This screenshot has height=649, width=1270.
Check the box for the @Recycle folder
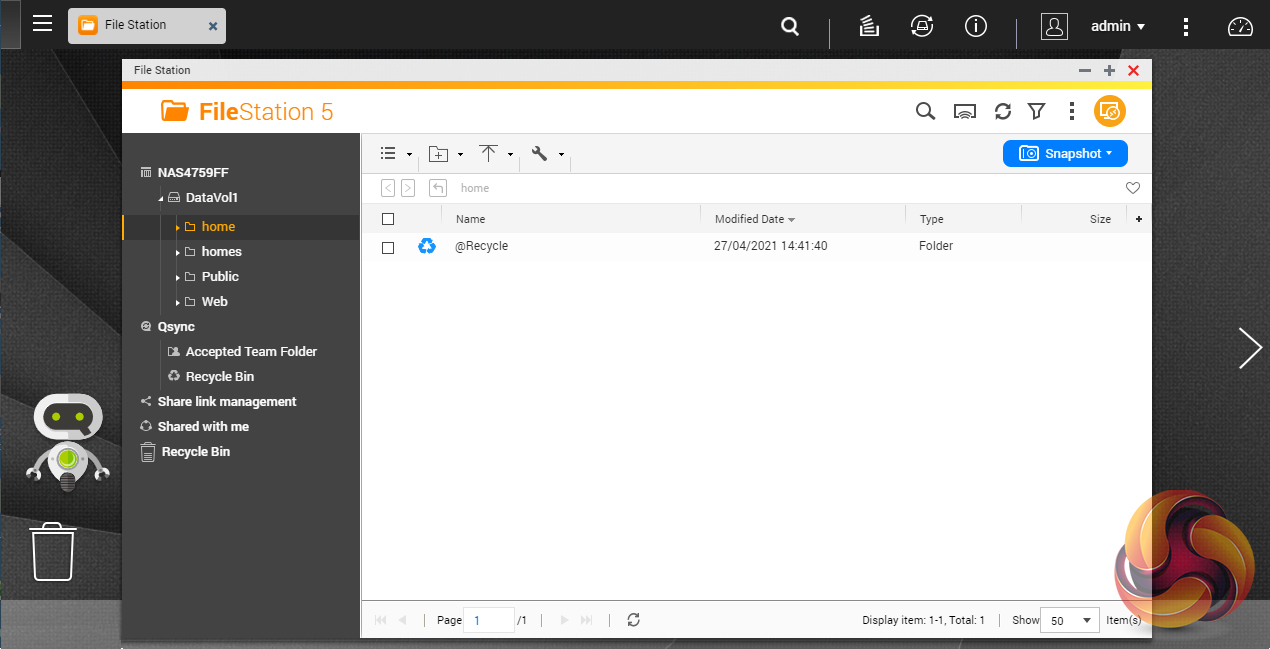click(388, 247)
